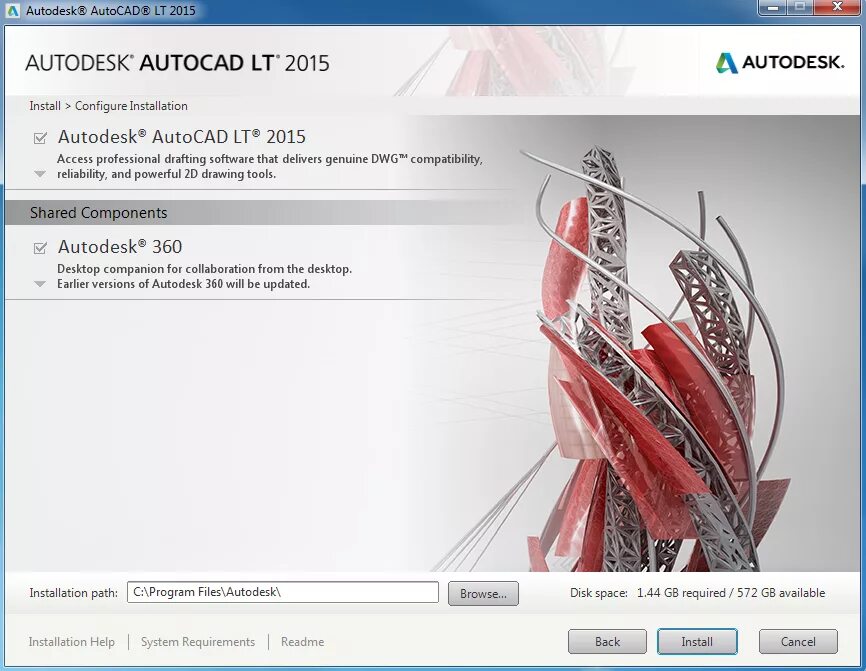The height and width of the screenshot is (671, 866).
Task: Click the Installation path text field
Action: [283, 593]
